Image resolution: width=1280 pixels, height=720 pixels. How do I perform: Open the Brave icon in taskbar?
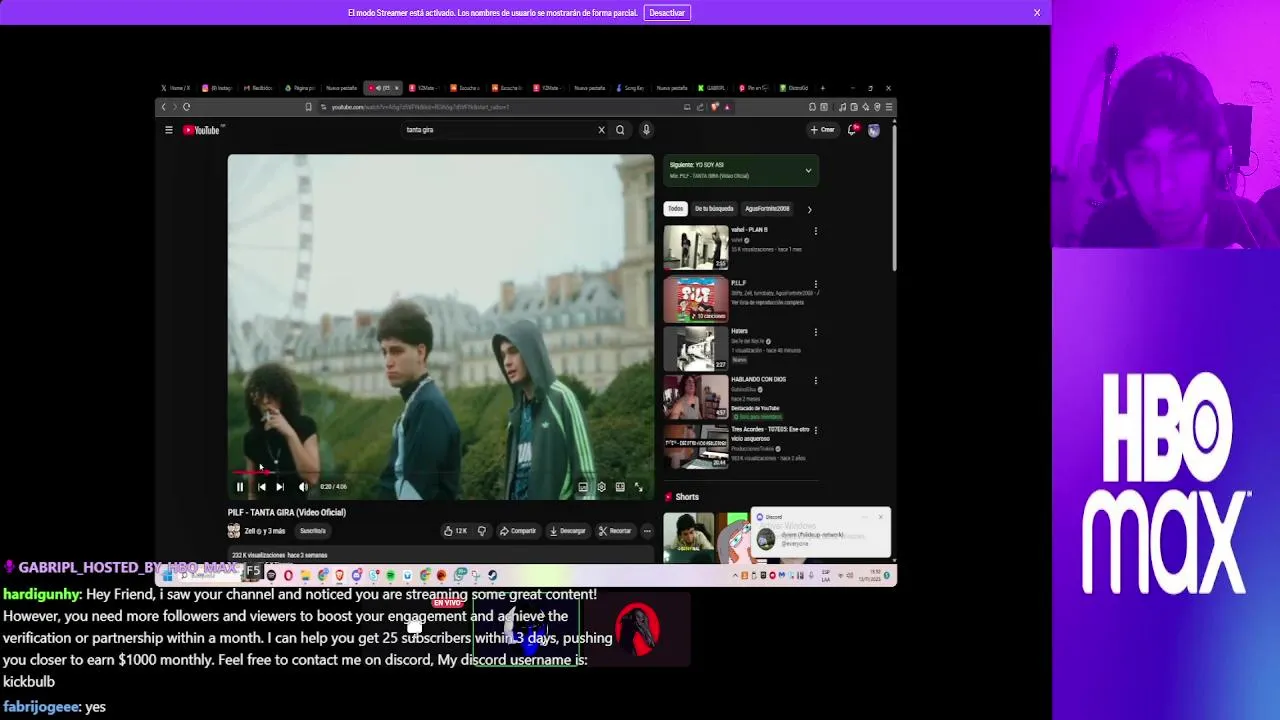(x=339, y=575)
